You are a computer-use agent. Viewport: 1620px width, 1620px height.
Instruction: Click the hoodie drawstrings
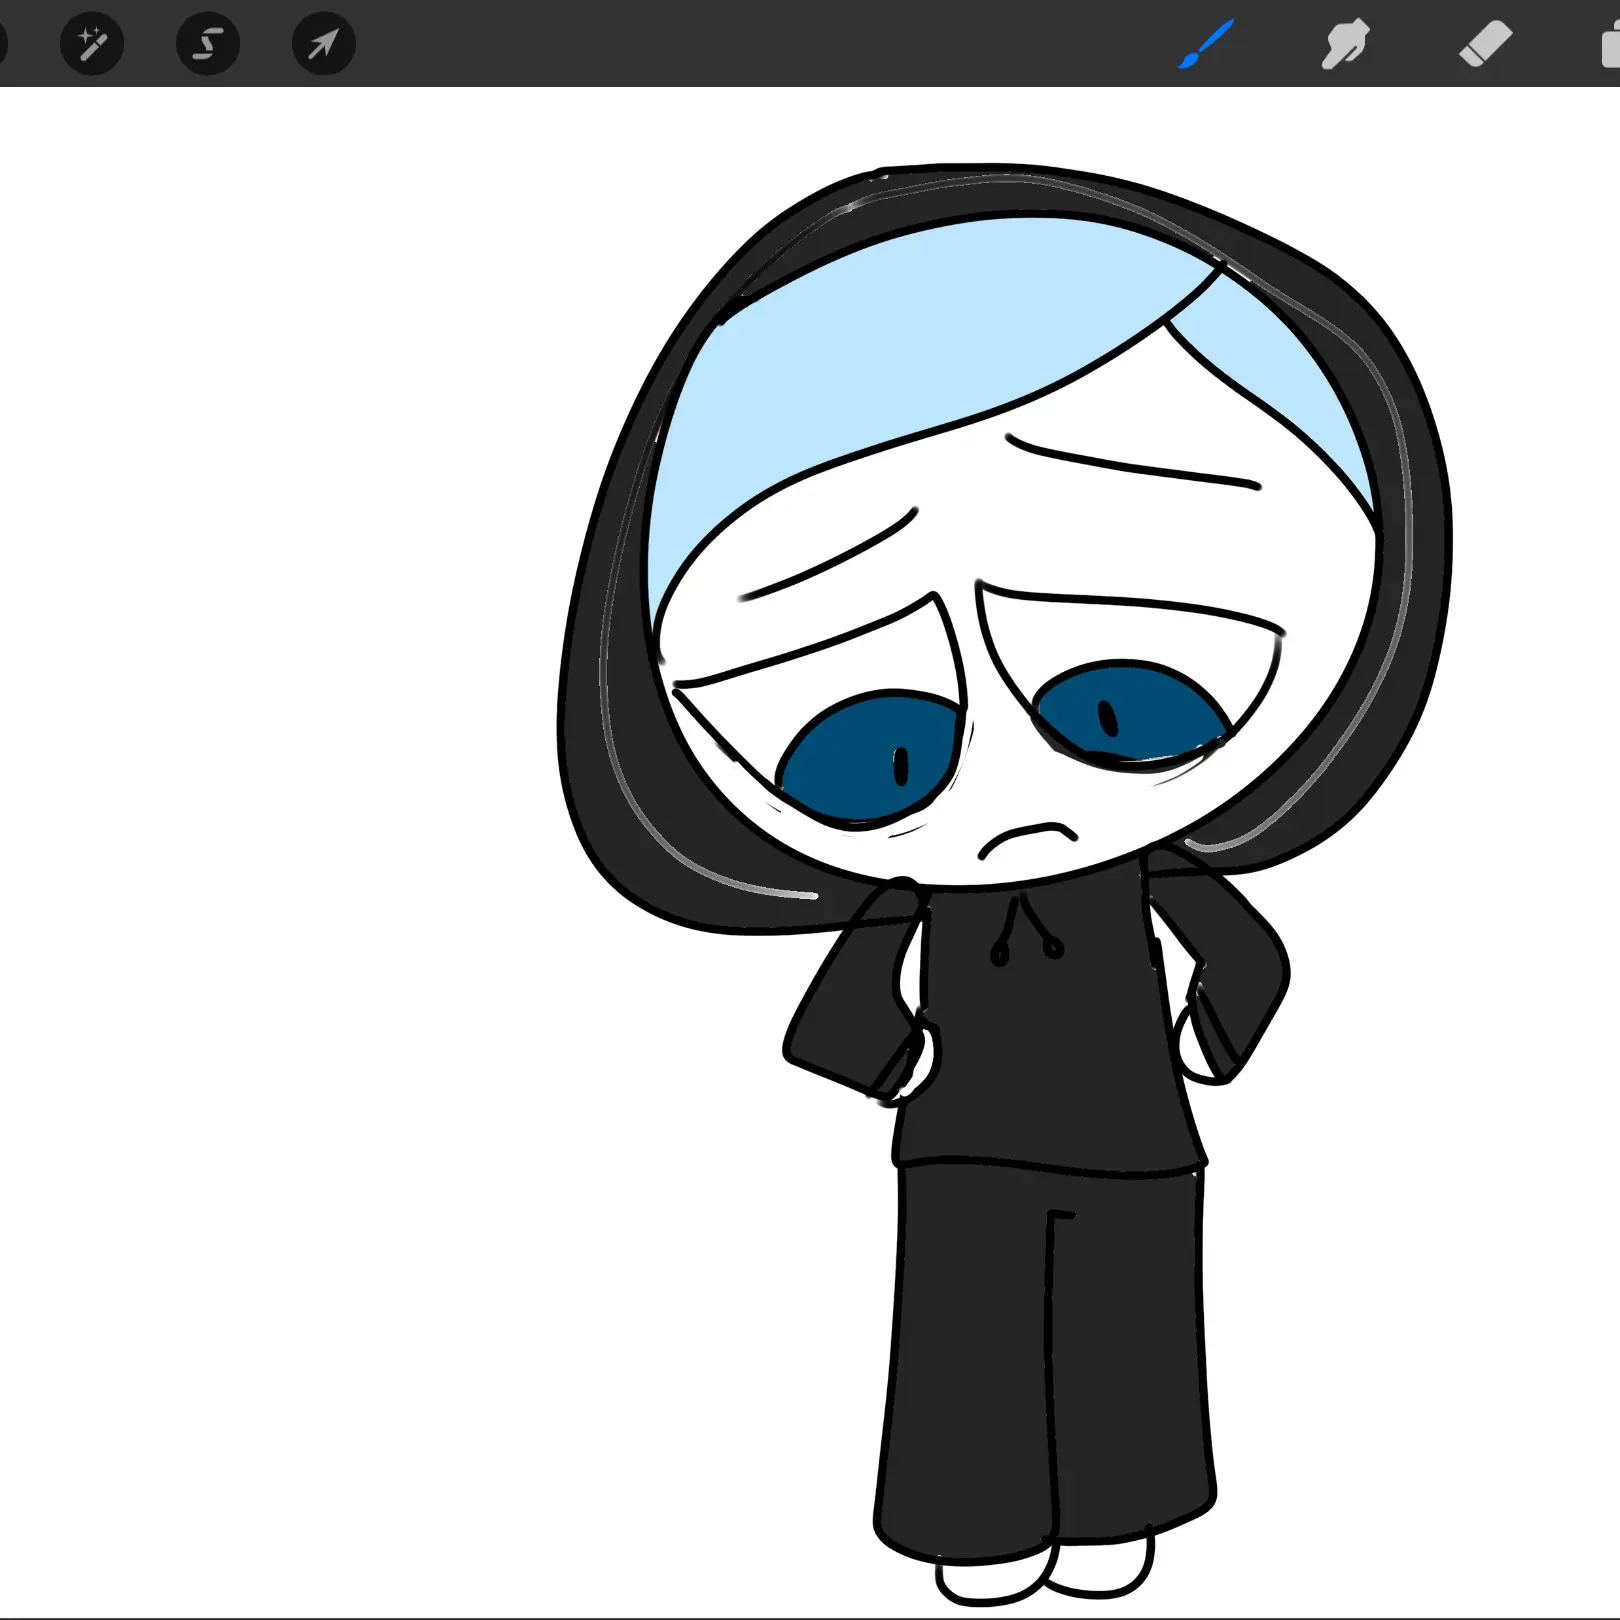(x=1025, y=935)
